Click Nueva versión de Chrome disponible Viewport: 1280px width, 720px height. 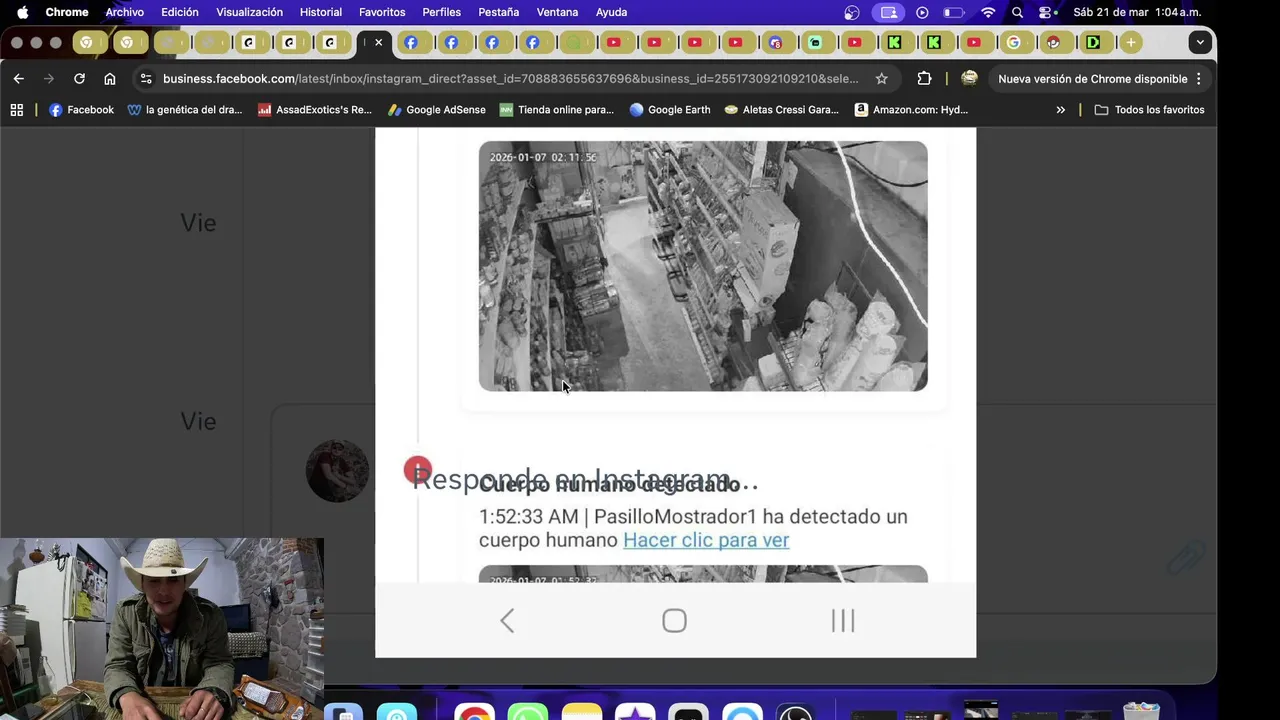pos(1093,79)
